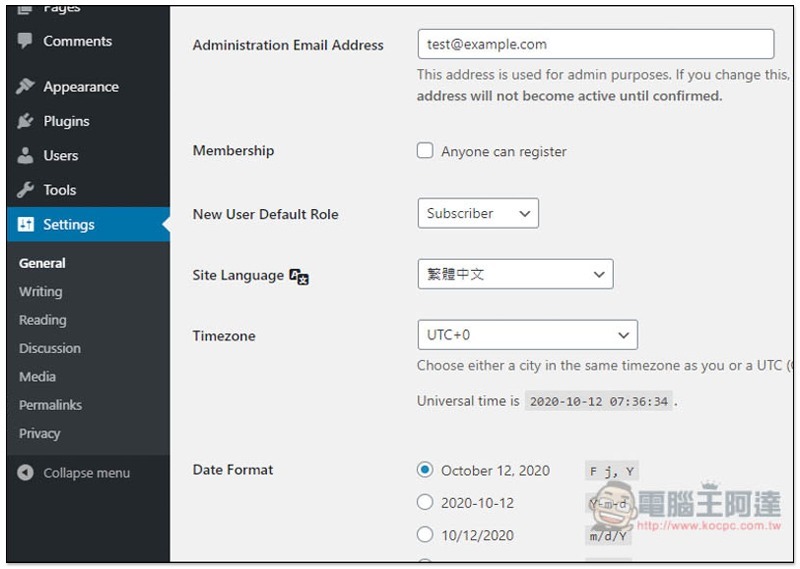Select the 2020-10-12 date format
Viewport: 800px width, 569px height.
(x=425, y=502)
